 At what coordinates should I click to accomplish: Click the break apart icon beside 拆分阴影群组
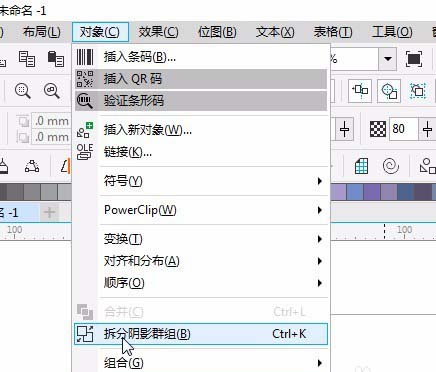[x=85, y=334]
